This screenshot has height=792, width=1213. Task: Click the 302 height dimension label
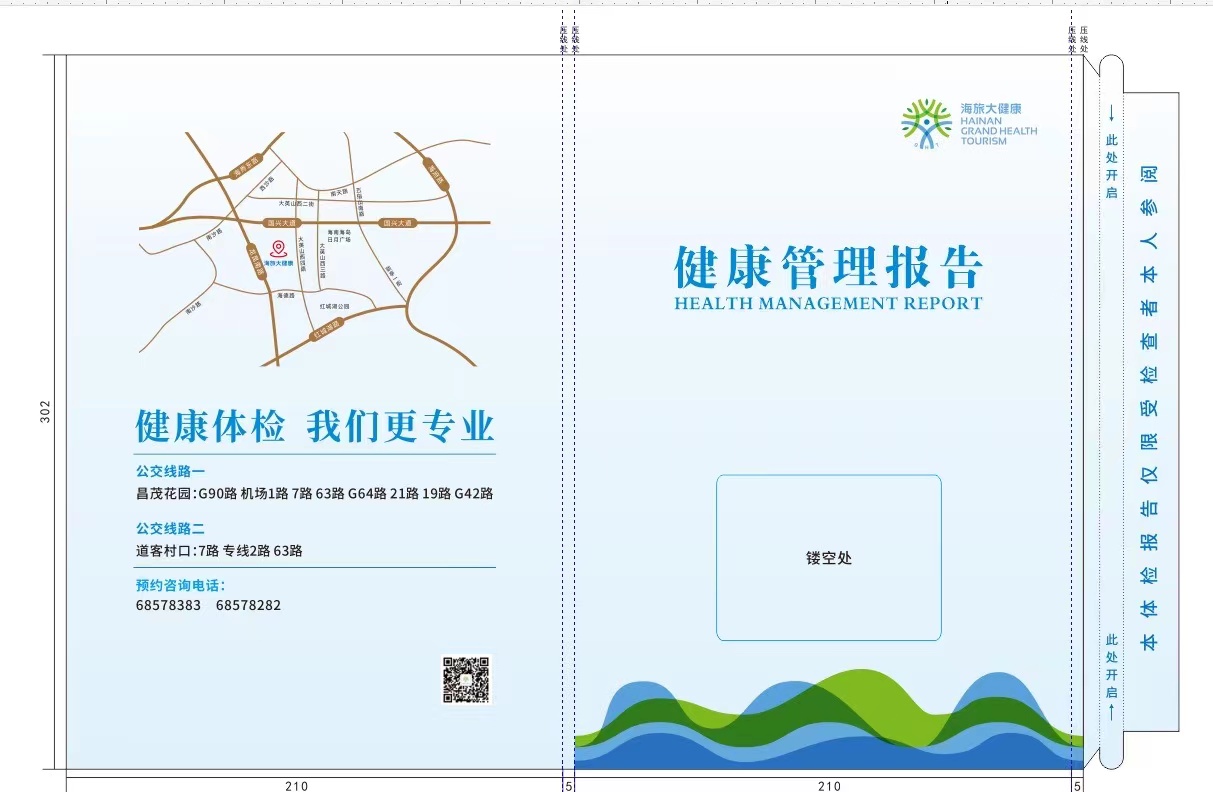[x=45, y=411]
